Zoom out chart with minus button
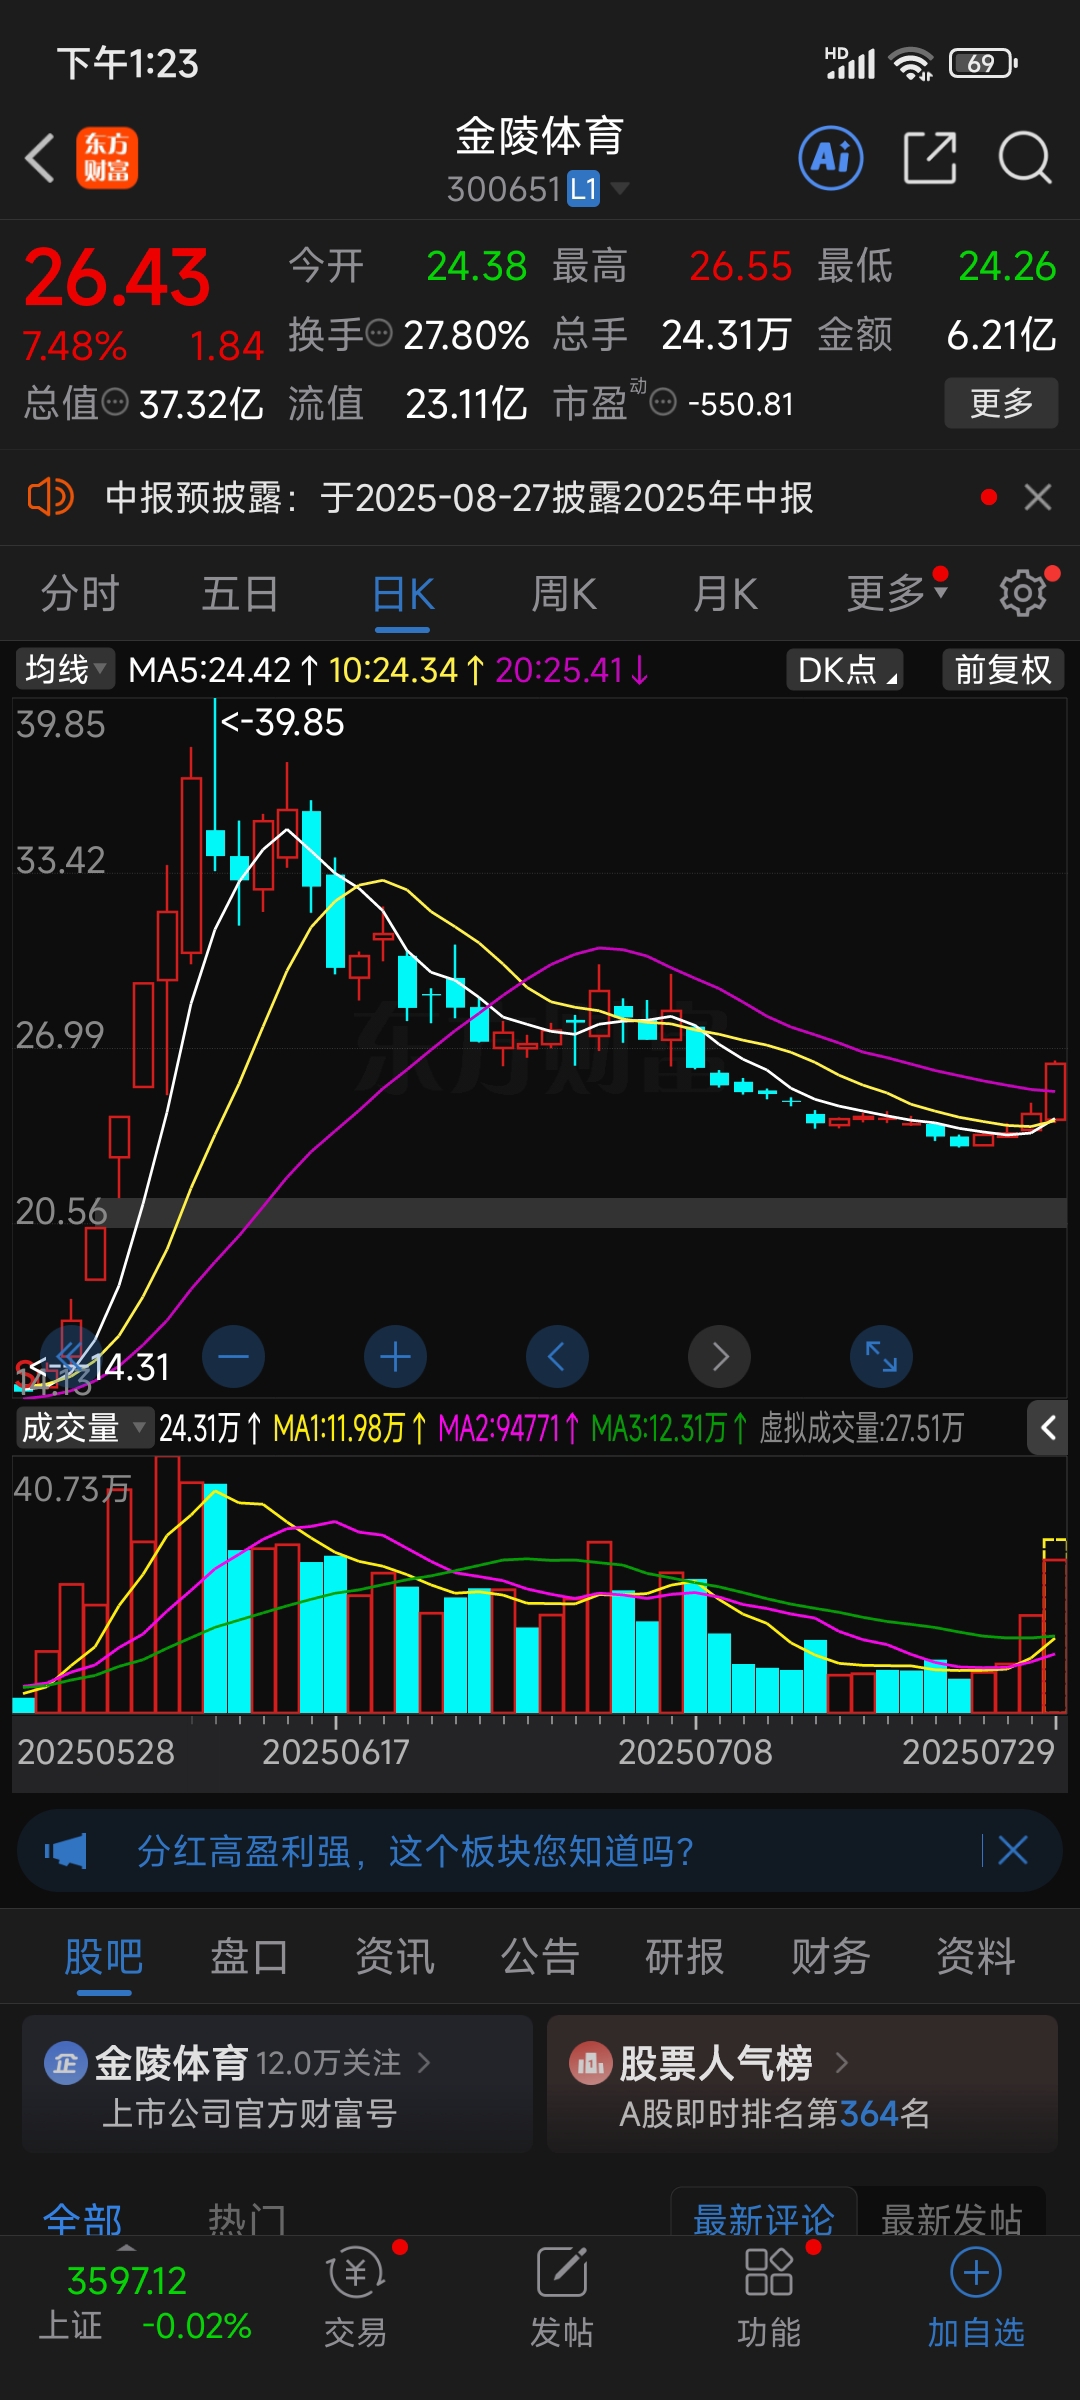Screen dimensions: 1080x2400 click(233, 1357)
